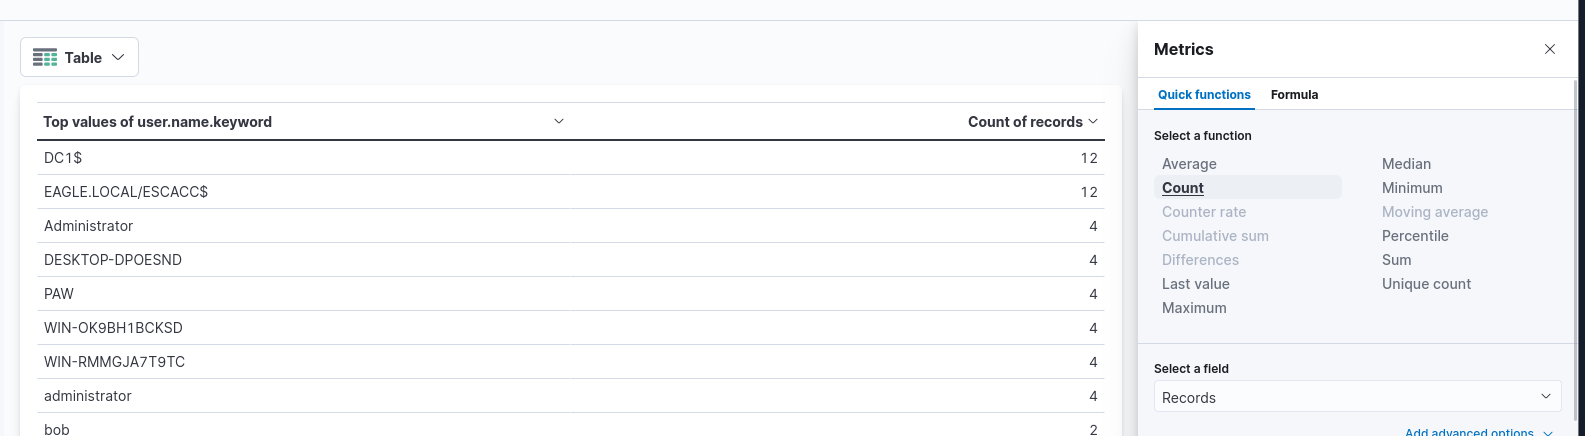This screenshot has width=1585, height=436.
Task: Click the Administrator row value
Action: pos(88,226)
